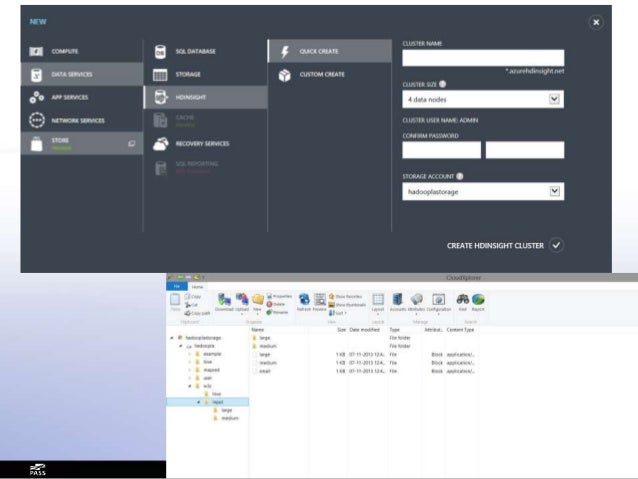Screen dimensions: 638x479
Task: Open the large File folder row
Action: click(364, 338)
